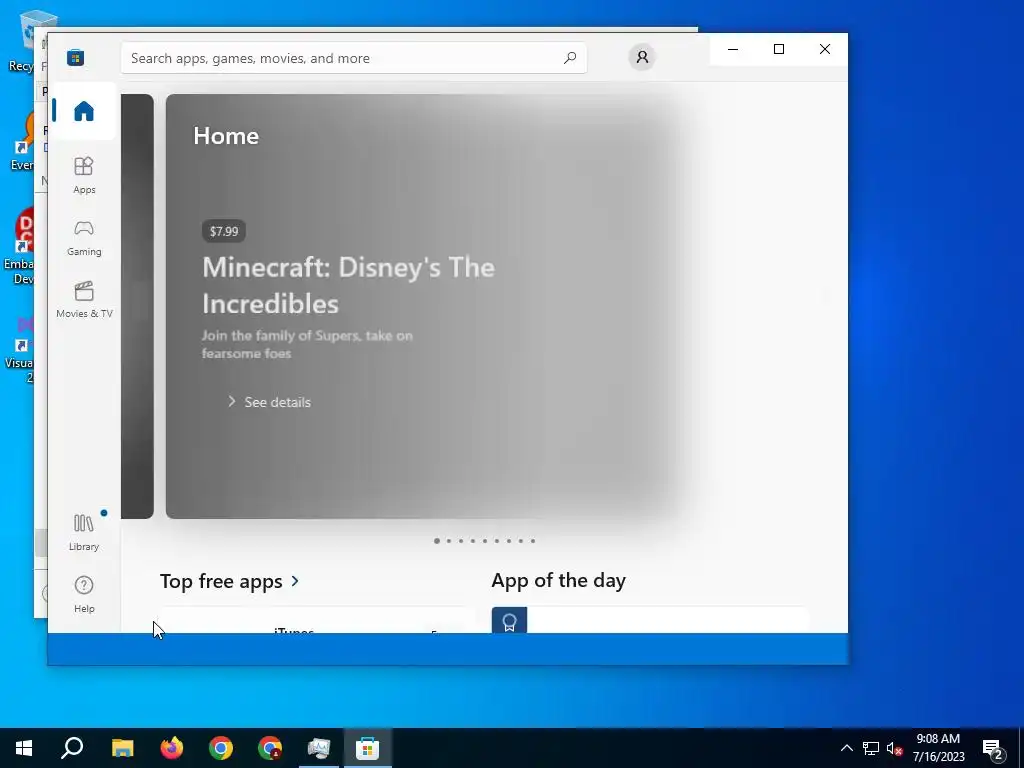
Task: Select the last carousel page dot
Action: 533,541
